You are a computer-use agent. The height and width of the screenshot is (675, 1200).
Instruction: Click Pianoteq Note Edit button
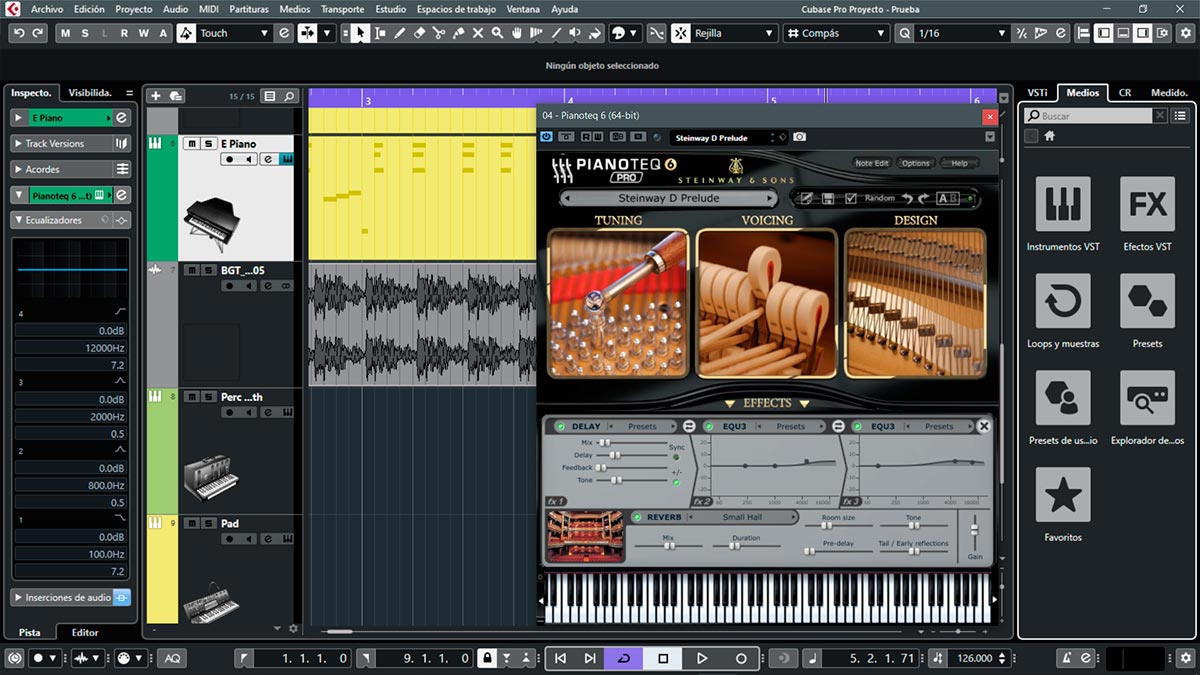[872, 163]
